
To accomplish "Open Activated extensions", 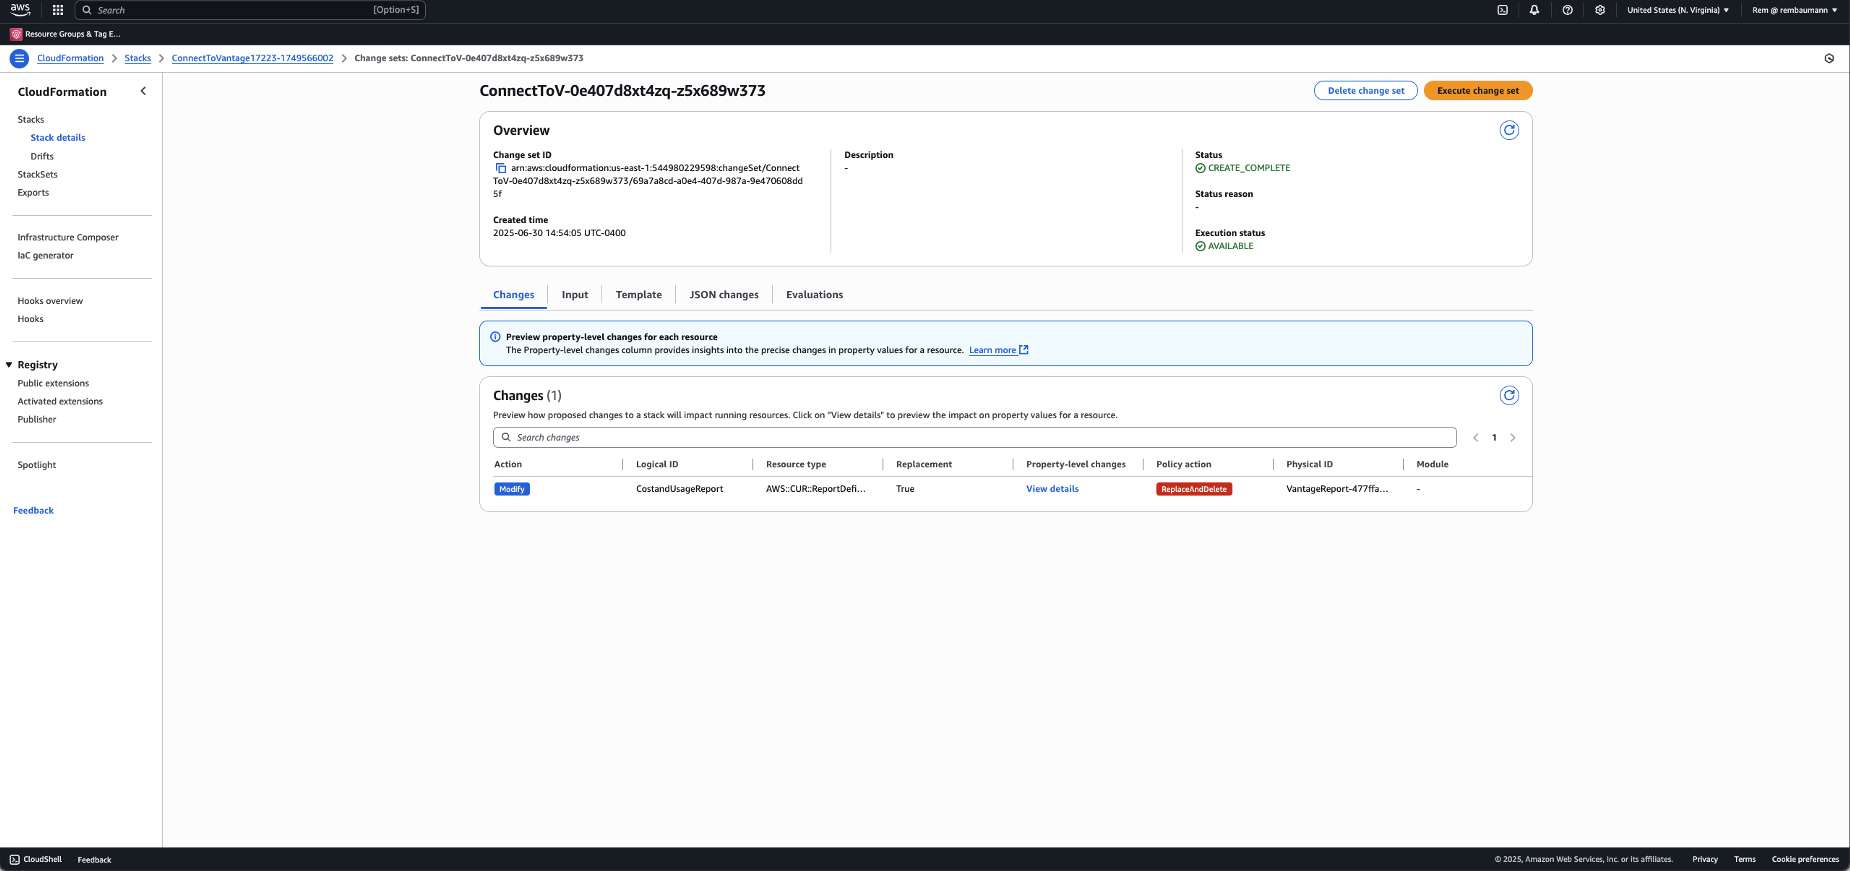I will tap(60, 402).
